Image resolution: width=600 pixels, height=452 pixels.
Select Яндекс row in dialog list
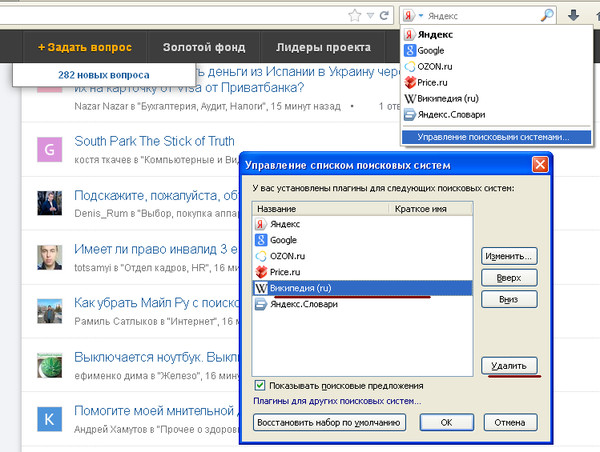point(363,224)
